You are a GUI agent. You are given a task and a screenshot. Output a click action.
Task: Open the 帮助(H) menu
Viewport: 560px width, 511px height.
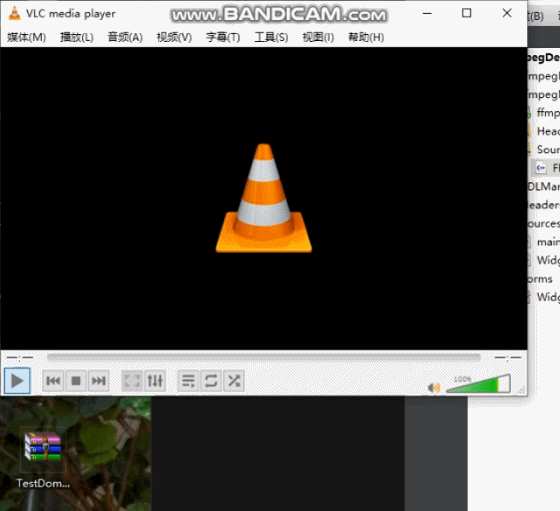coord(366,37)
